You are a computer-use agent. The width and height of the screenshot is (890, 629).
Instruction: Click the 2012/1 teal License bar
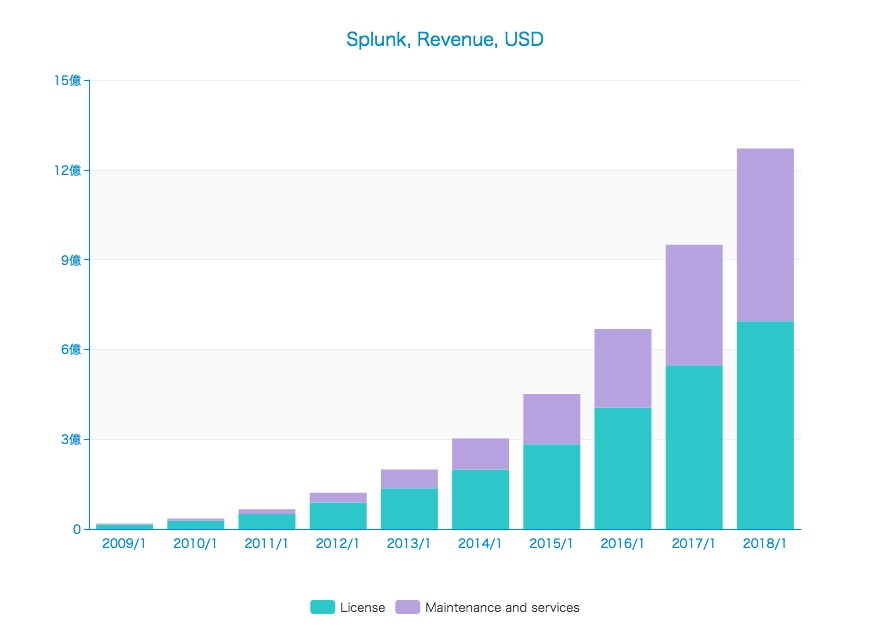(x=338, y=516)
